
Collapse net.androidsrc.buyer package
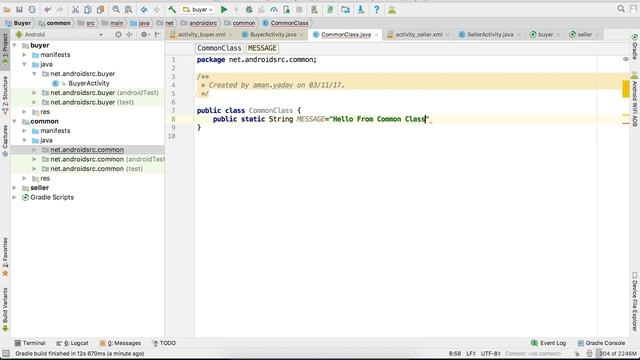pyautogui.click(x=34, y=74)
